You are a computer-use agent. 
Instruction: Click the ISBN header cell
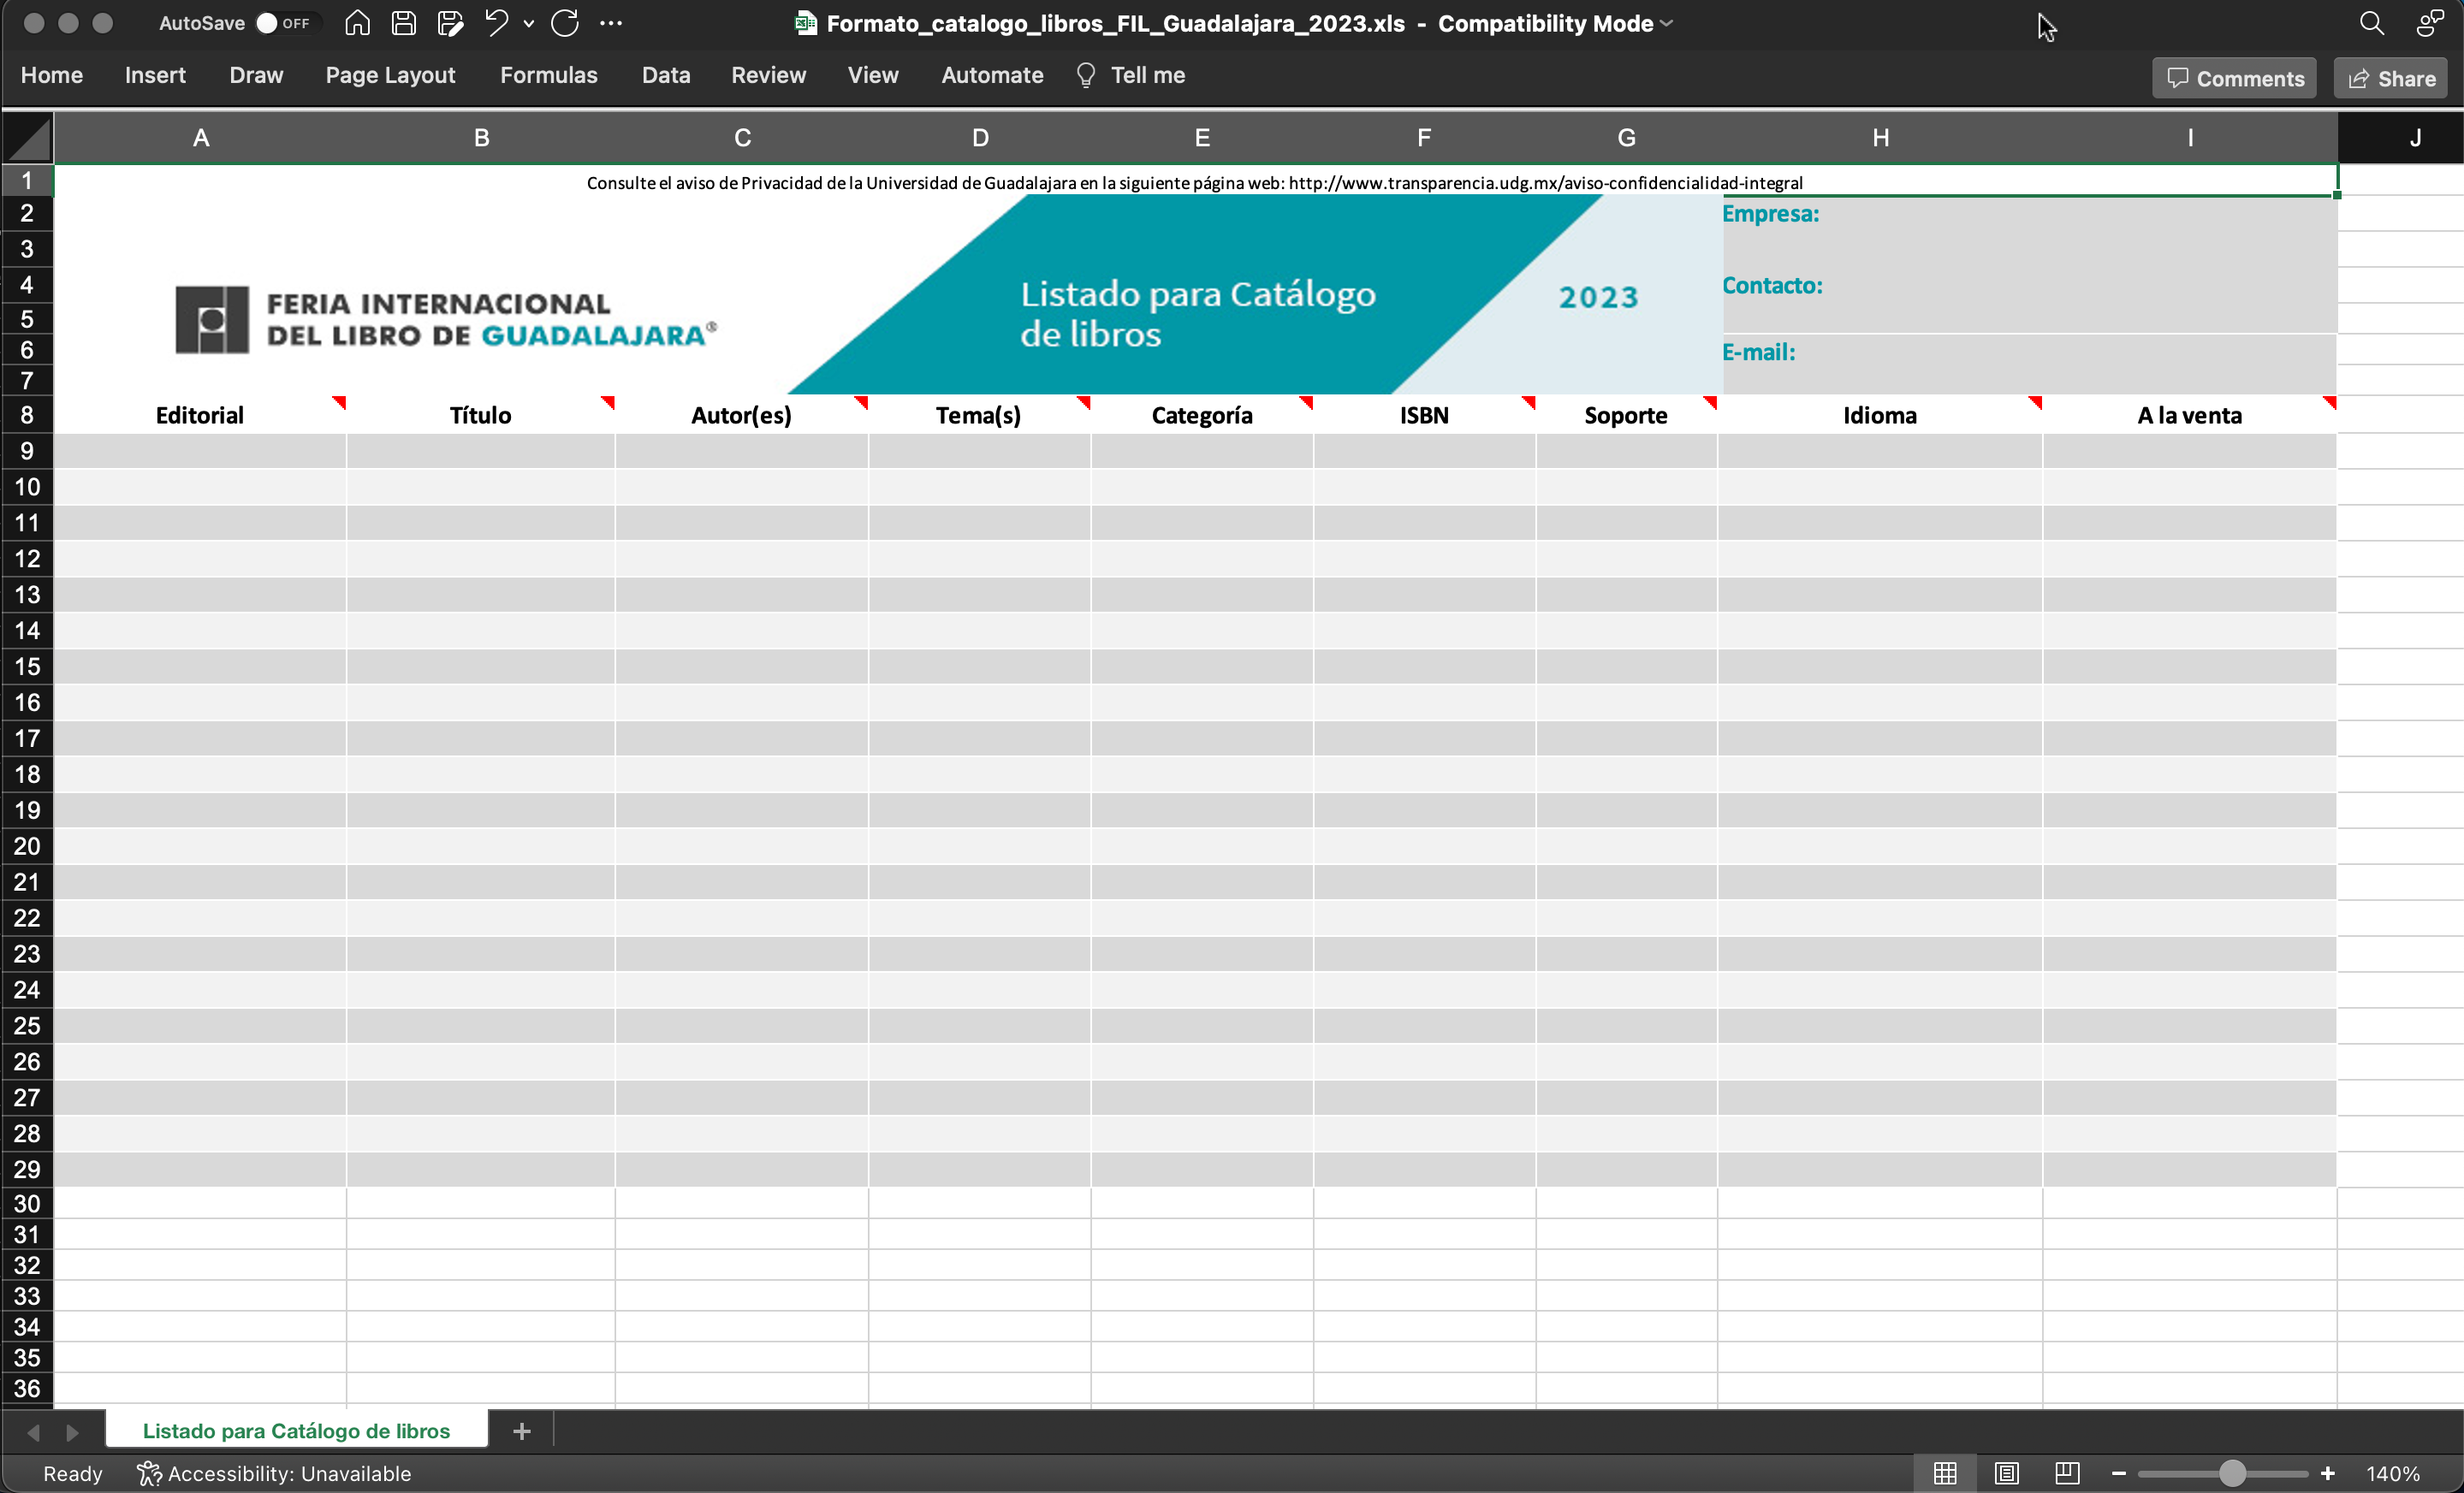1424,415
